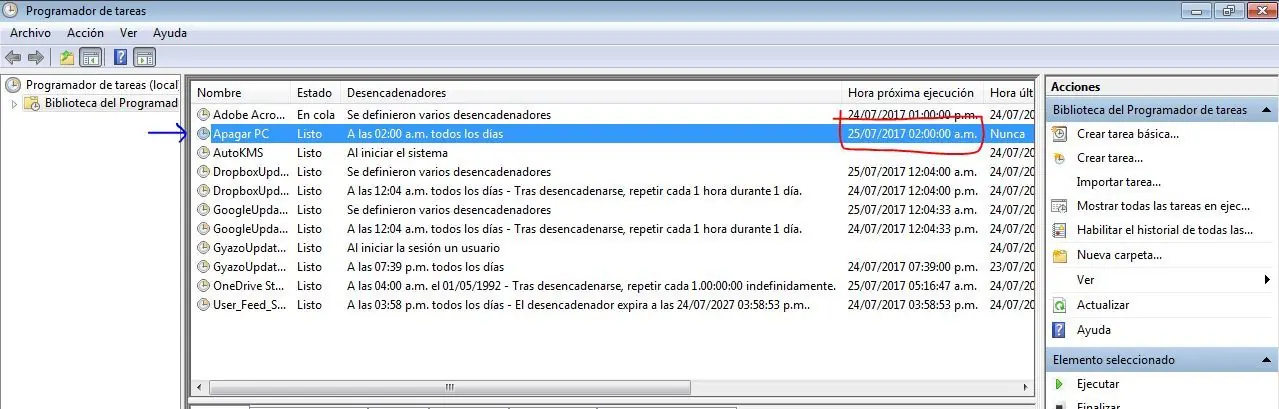The width and height of the screenshot is (1279, 409).
Task: Click the clock icon beside OneDrive St...
Action: click(x=204, y=286)
